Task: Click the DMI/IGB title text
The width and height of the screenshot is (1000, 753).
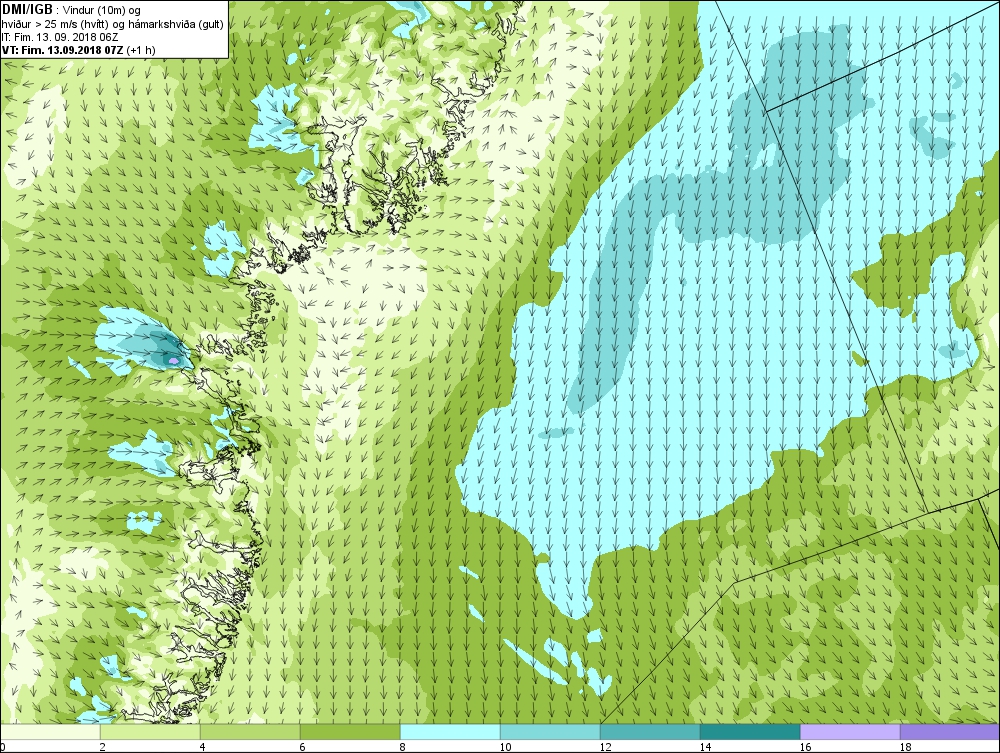Action: (x=27, y=10)
